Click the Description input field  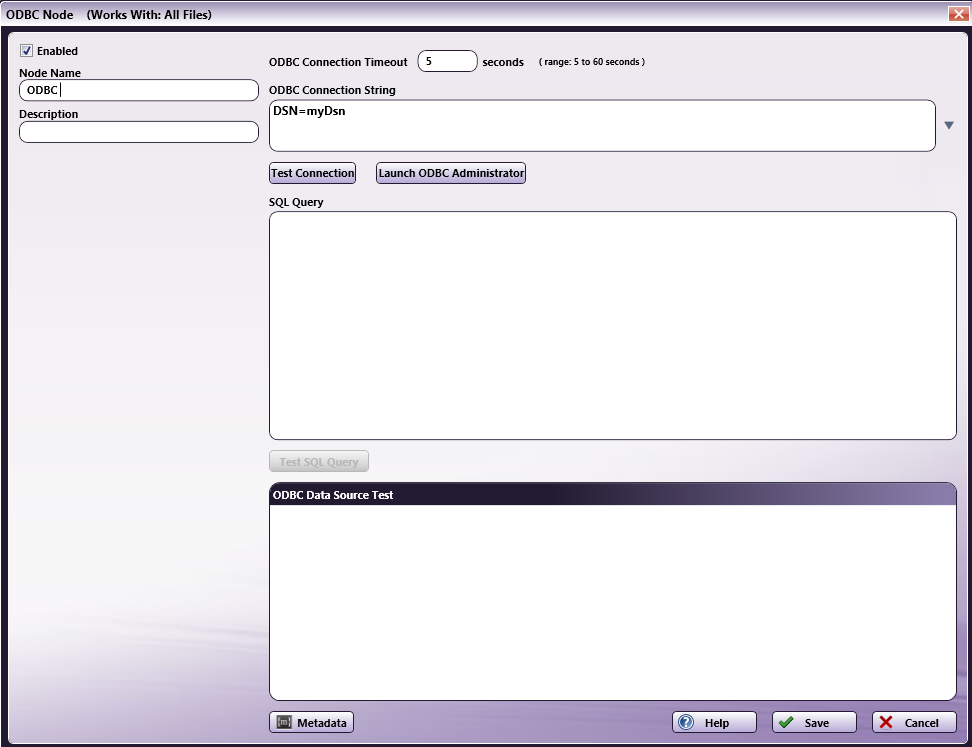tap(138, 131)
